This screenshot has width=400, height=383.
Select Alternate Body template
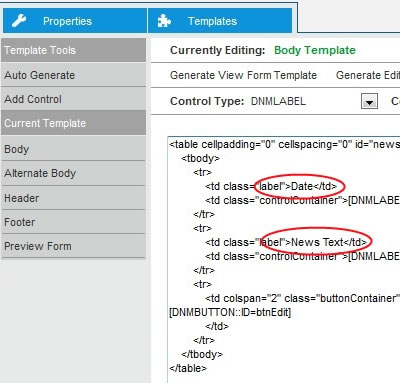[73, 173]
